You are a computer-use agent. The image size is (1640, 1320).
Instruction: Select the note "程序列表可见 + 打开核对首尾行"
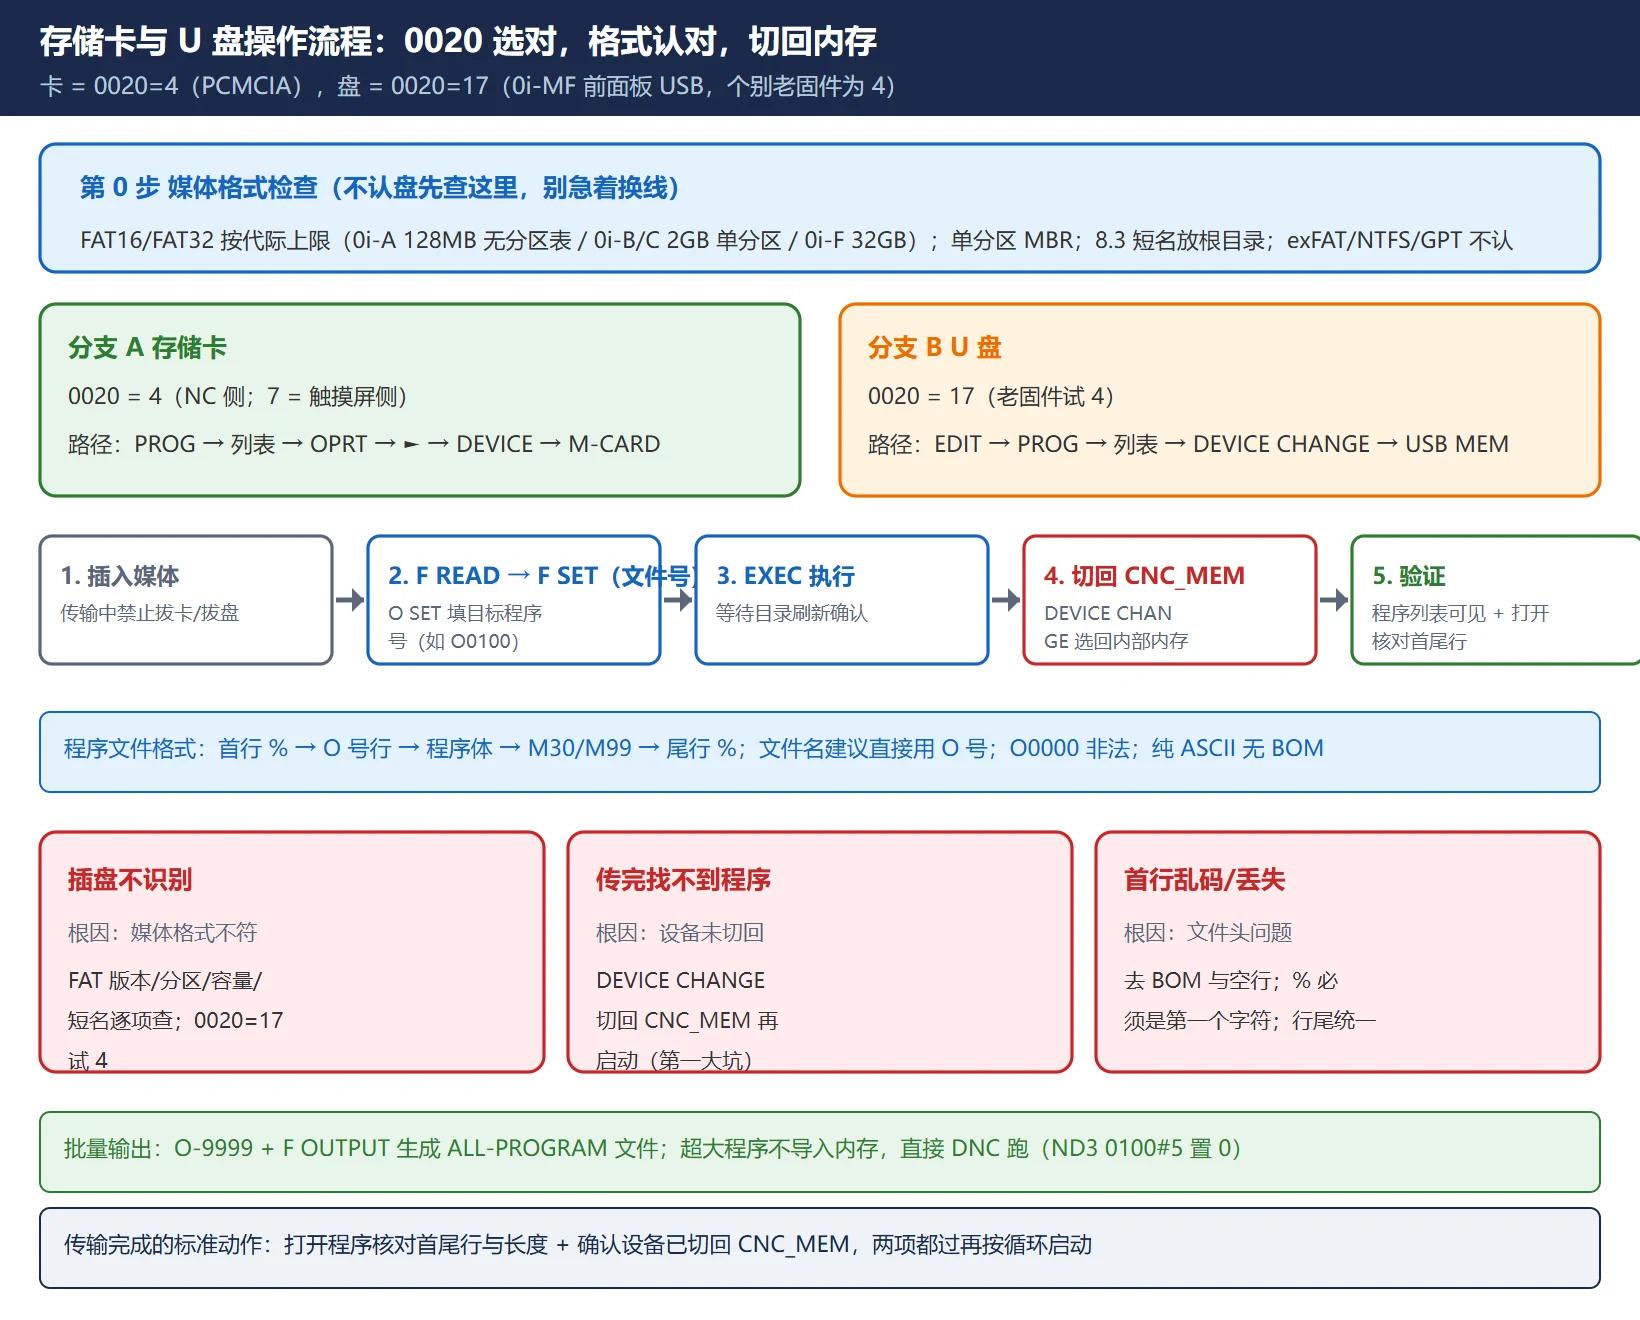tap(1460, 627)
